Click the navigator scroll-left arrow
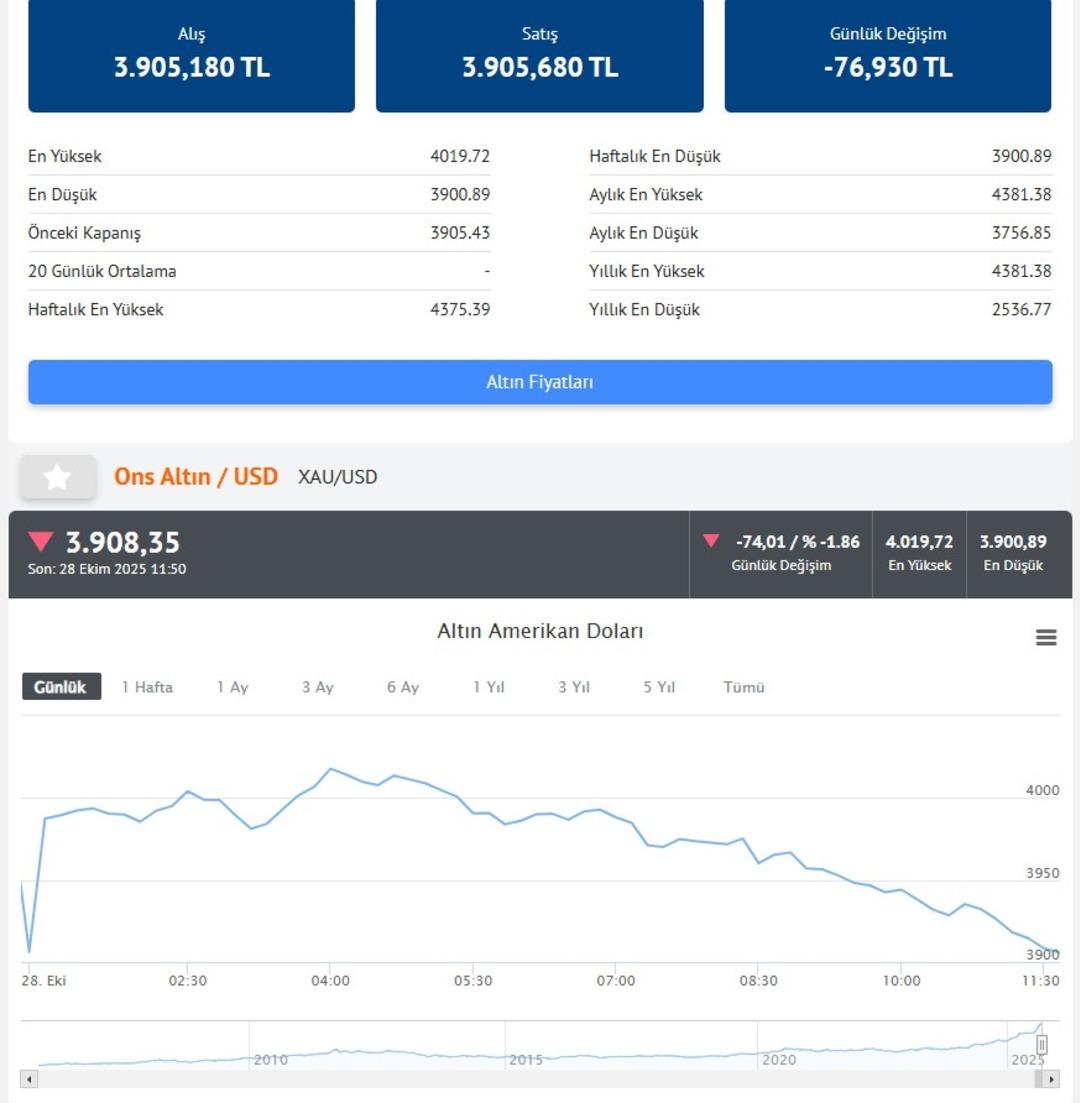The image size is (1080, 1103). (x=29, y=1080)
